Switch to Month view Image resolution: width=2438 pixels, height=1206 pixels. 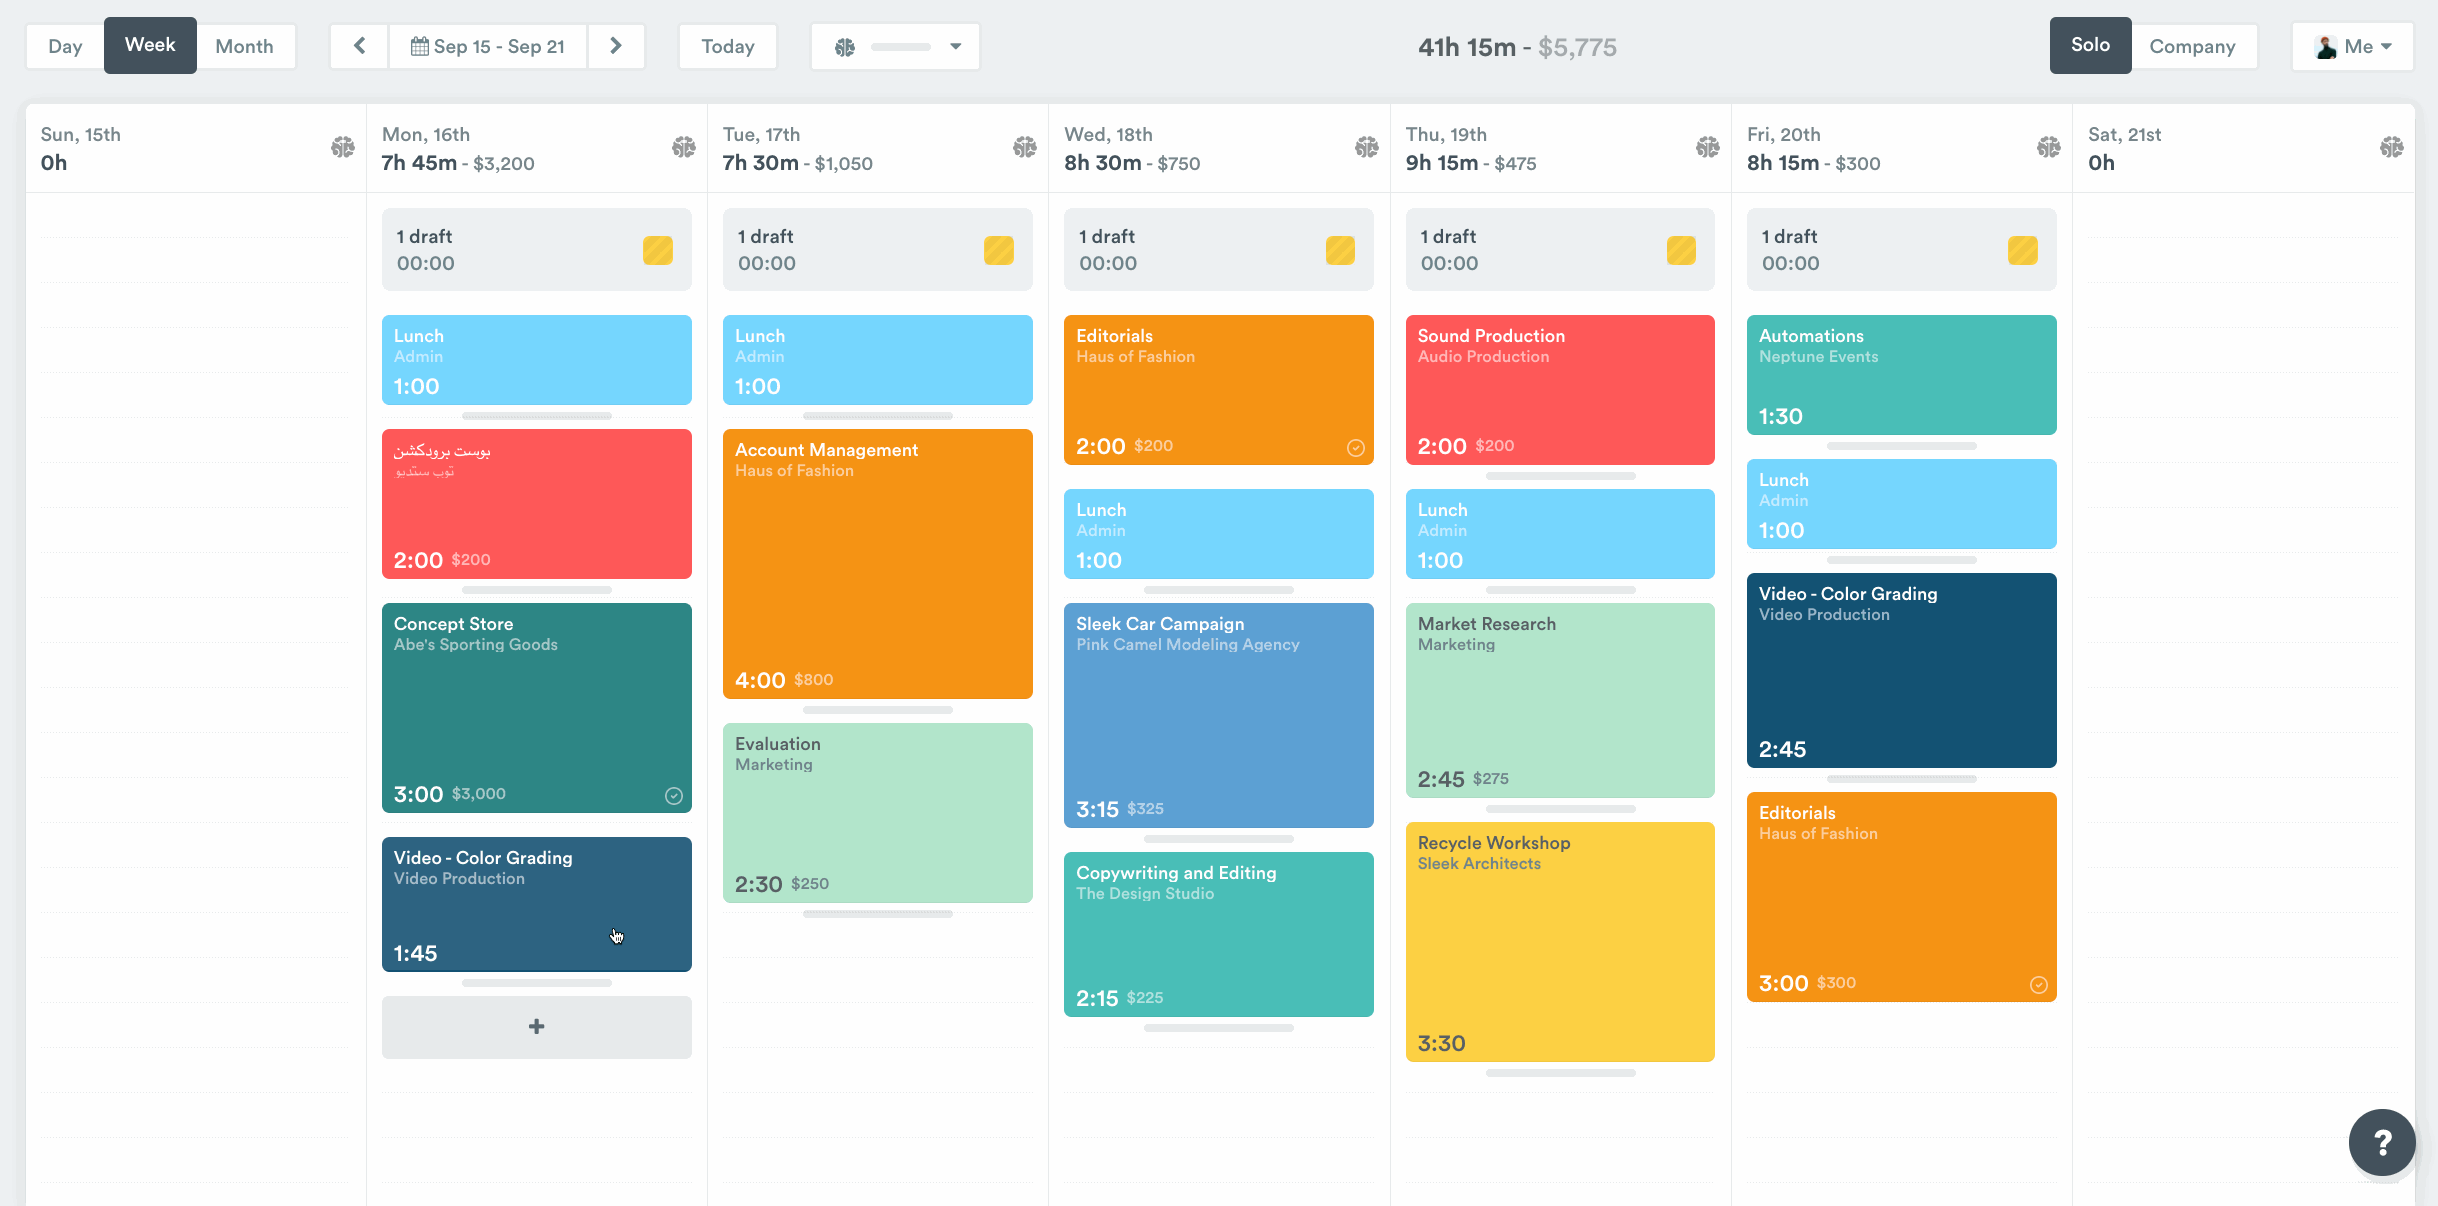[245, 46]
